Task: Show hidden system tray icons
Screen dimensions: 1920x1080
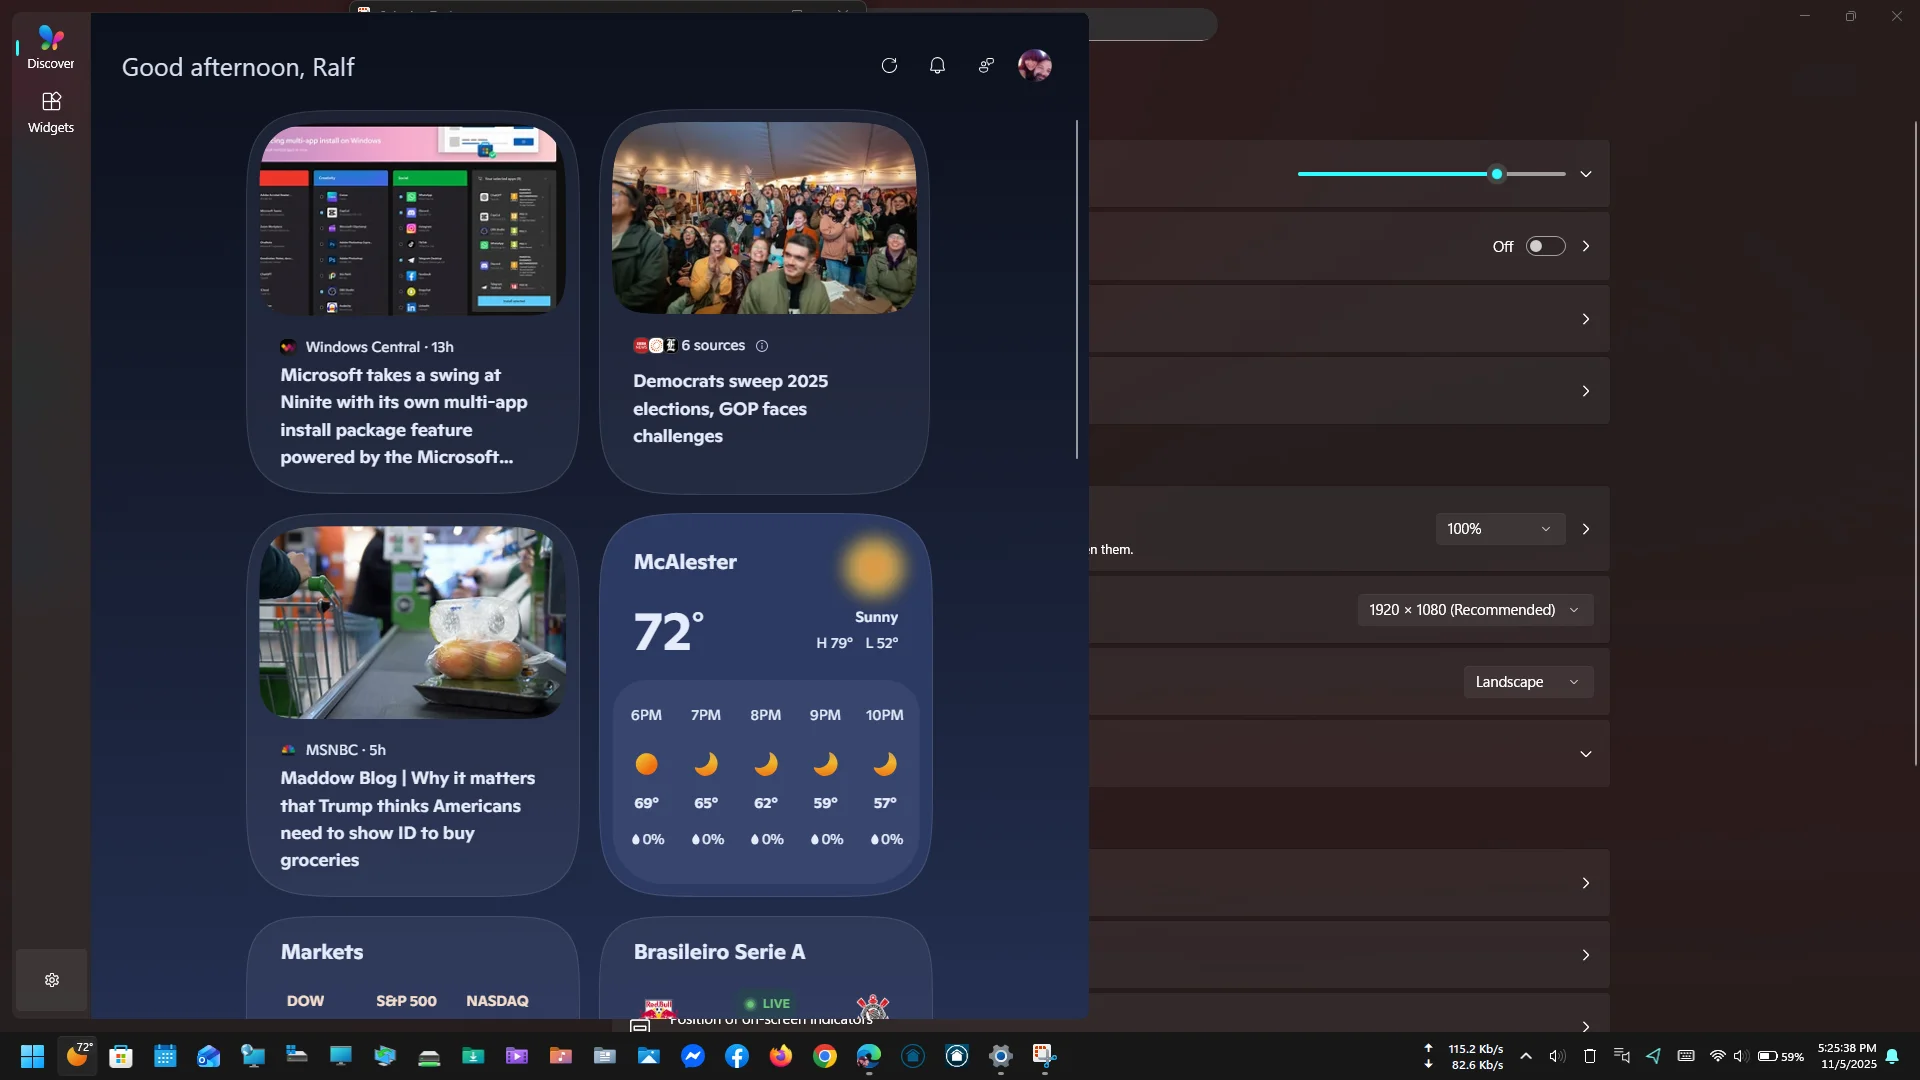Action: [x=1526, y=1056]
